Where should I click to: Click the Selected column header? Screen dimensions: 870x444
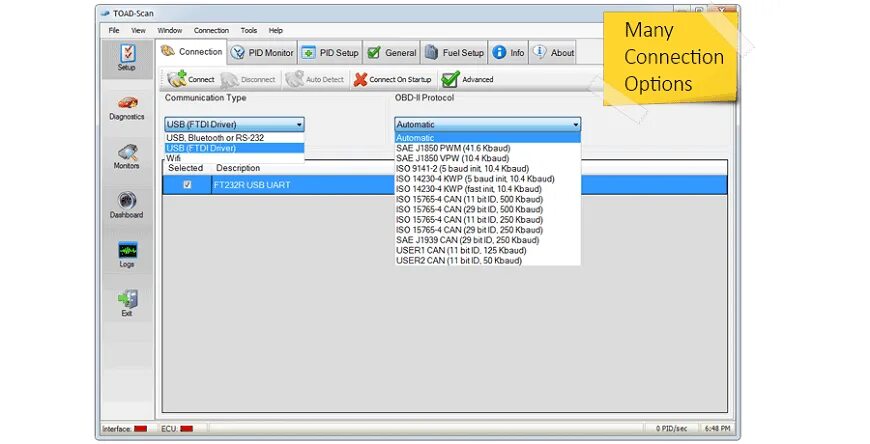point(186,168)
